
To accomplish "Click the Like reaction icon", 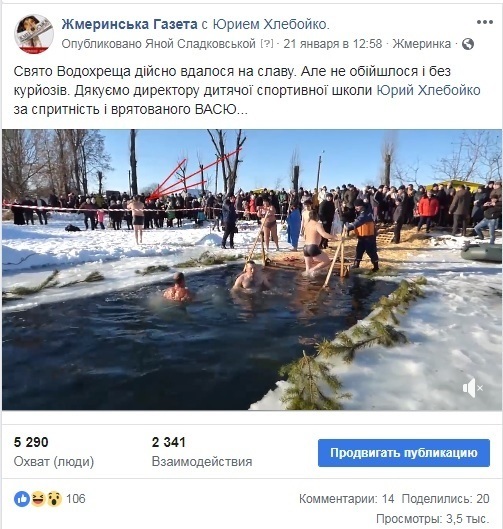I will [22, 499].
